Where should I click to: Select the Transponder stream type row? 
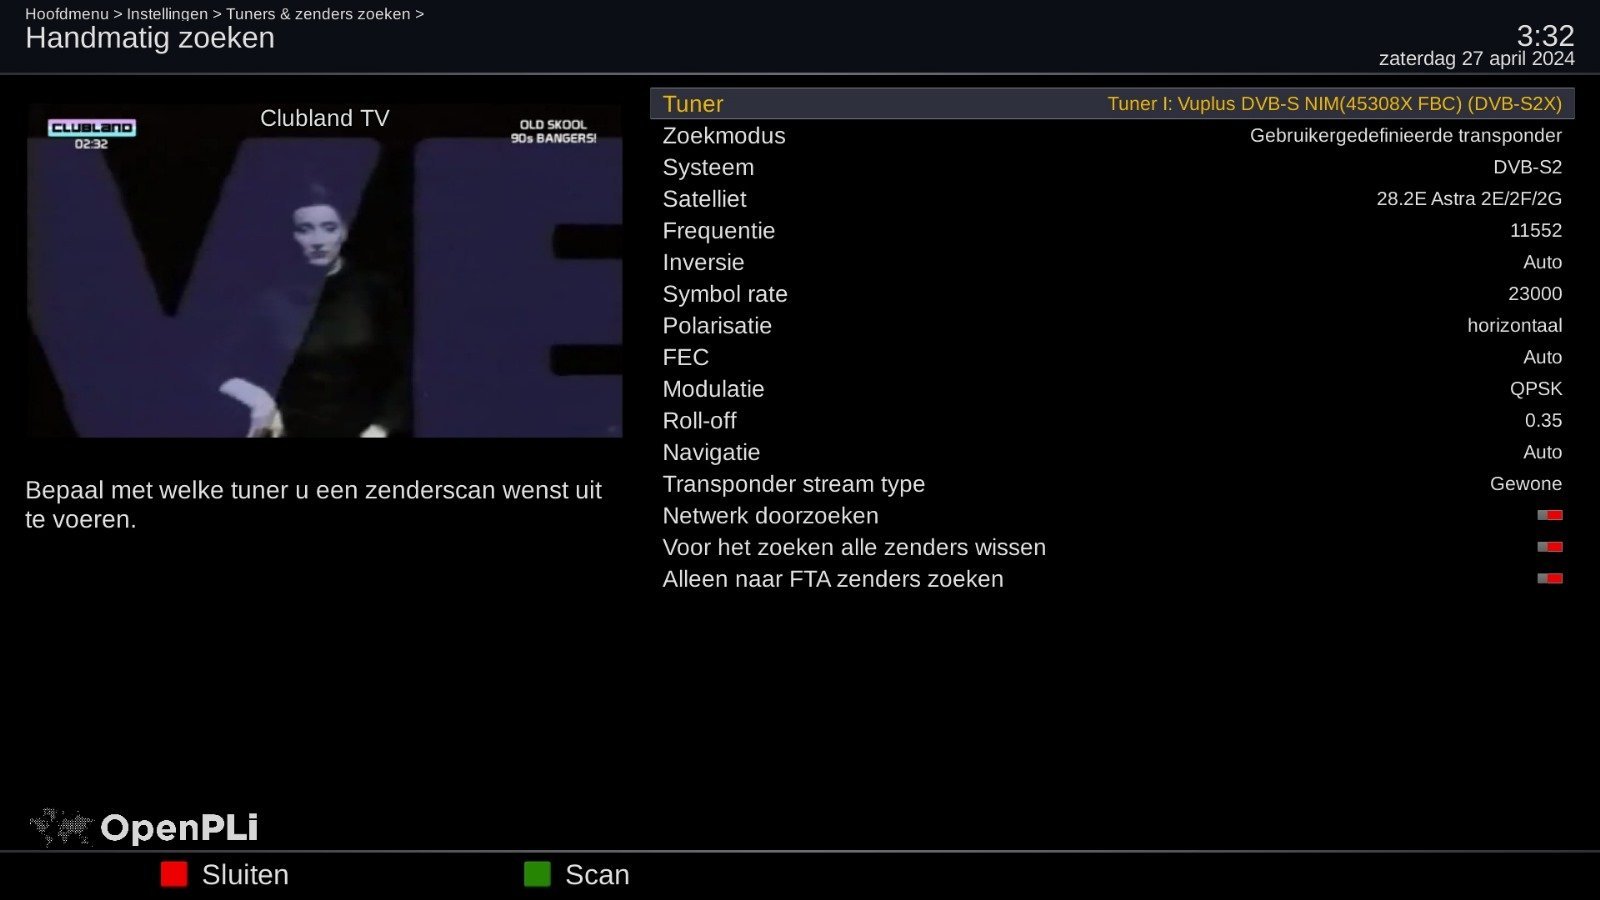tap(1112, 484)
